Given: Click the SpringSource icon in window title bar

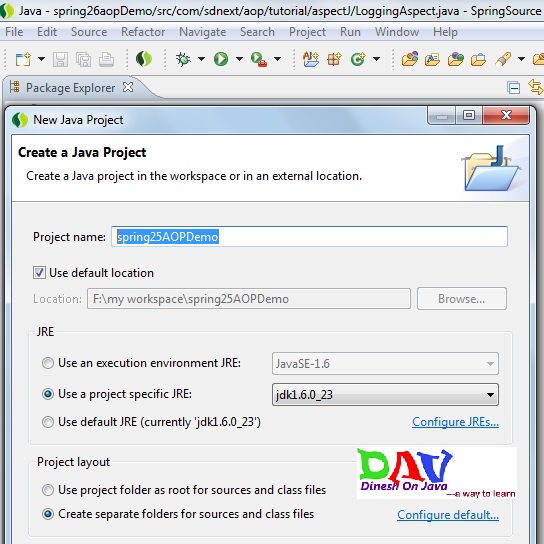Looking at the screenshot, I should pyautogui.click(x=7, y=11).
